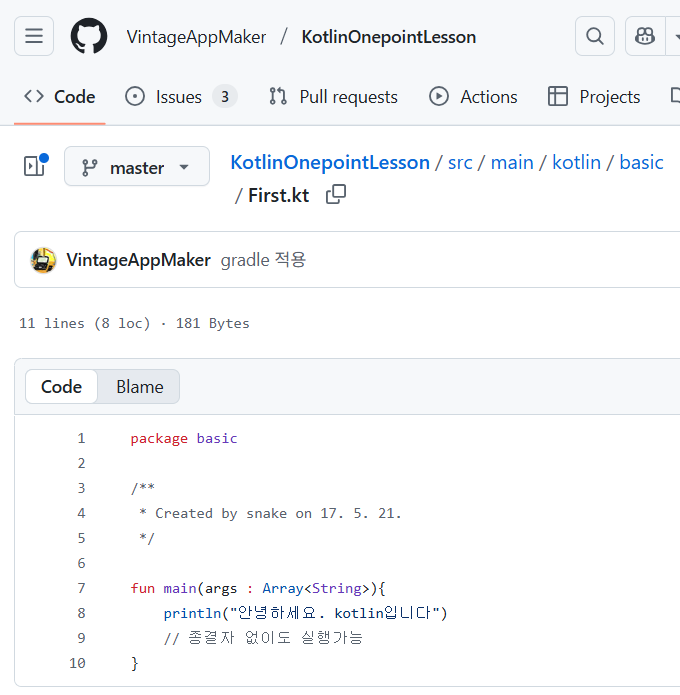
Task: Expand the file tree side panel
Action: 35,166
